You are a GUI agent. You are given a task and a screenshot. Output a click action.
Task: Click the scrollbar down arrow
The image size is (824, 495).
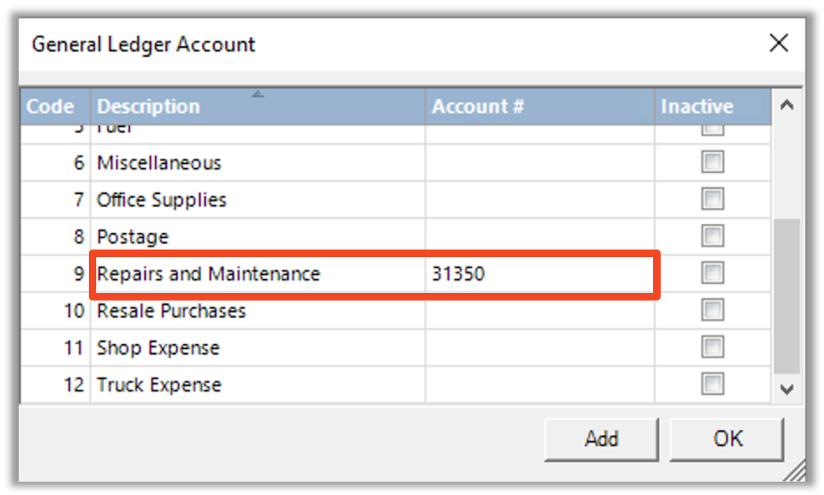pos(787,389)
